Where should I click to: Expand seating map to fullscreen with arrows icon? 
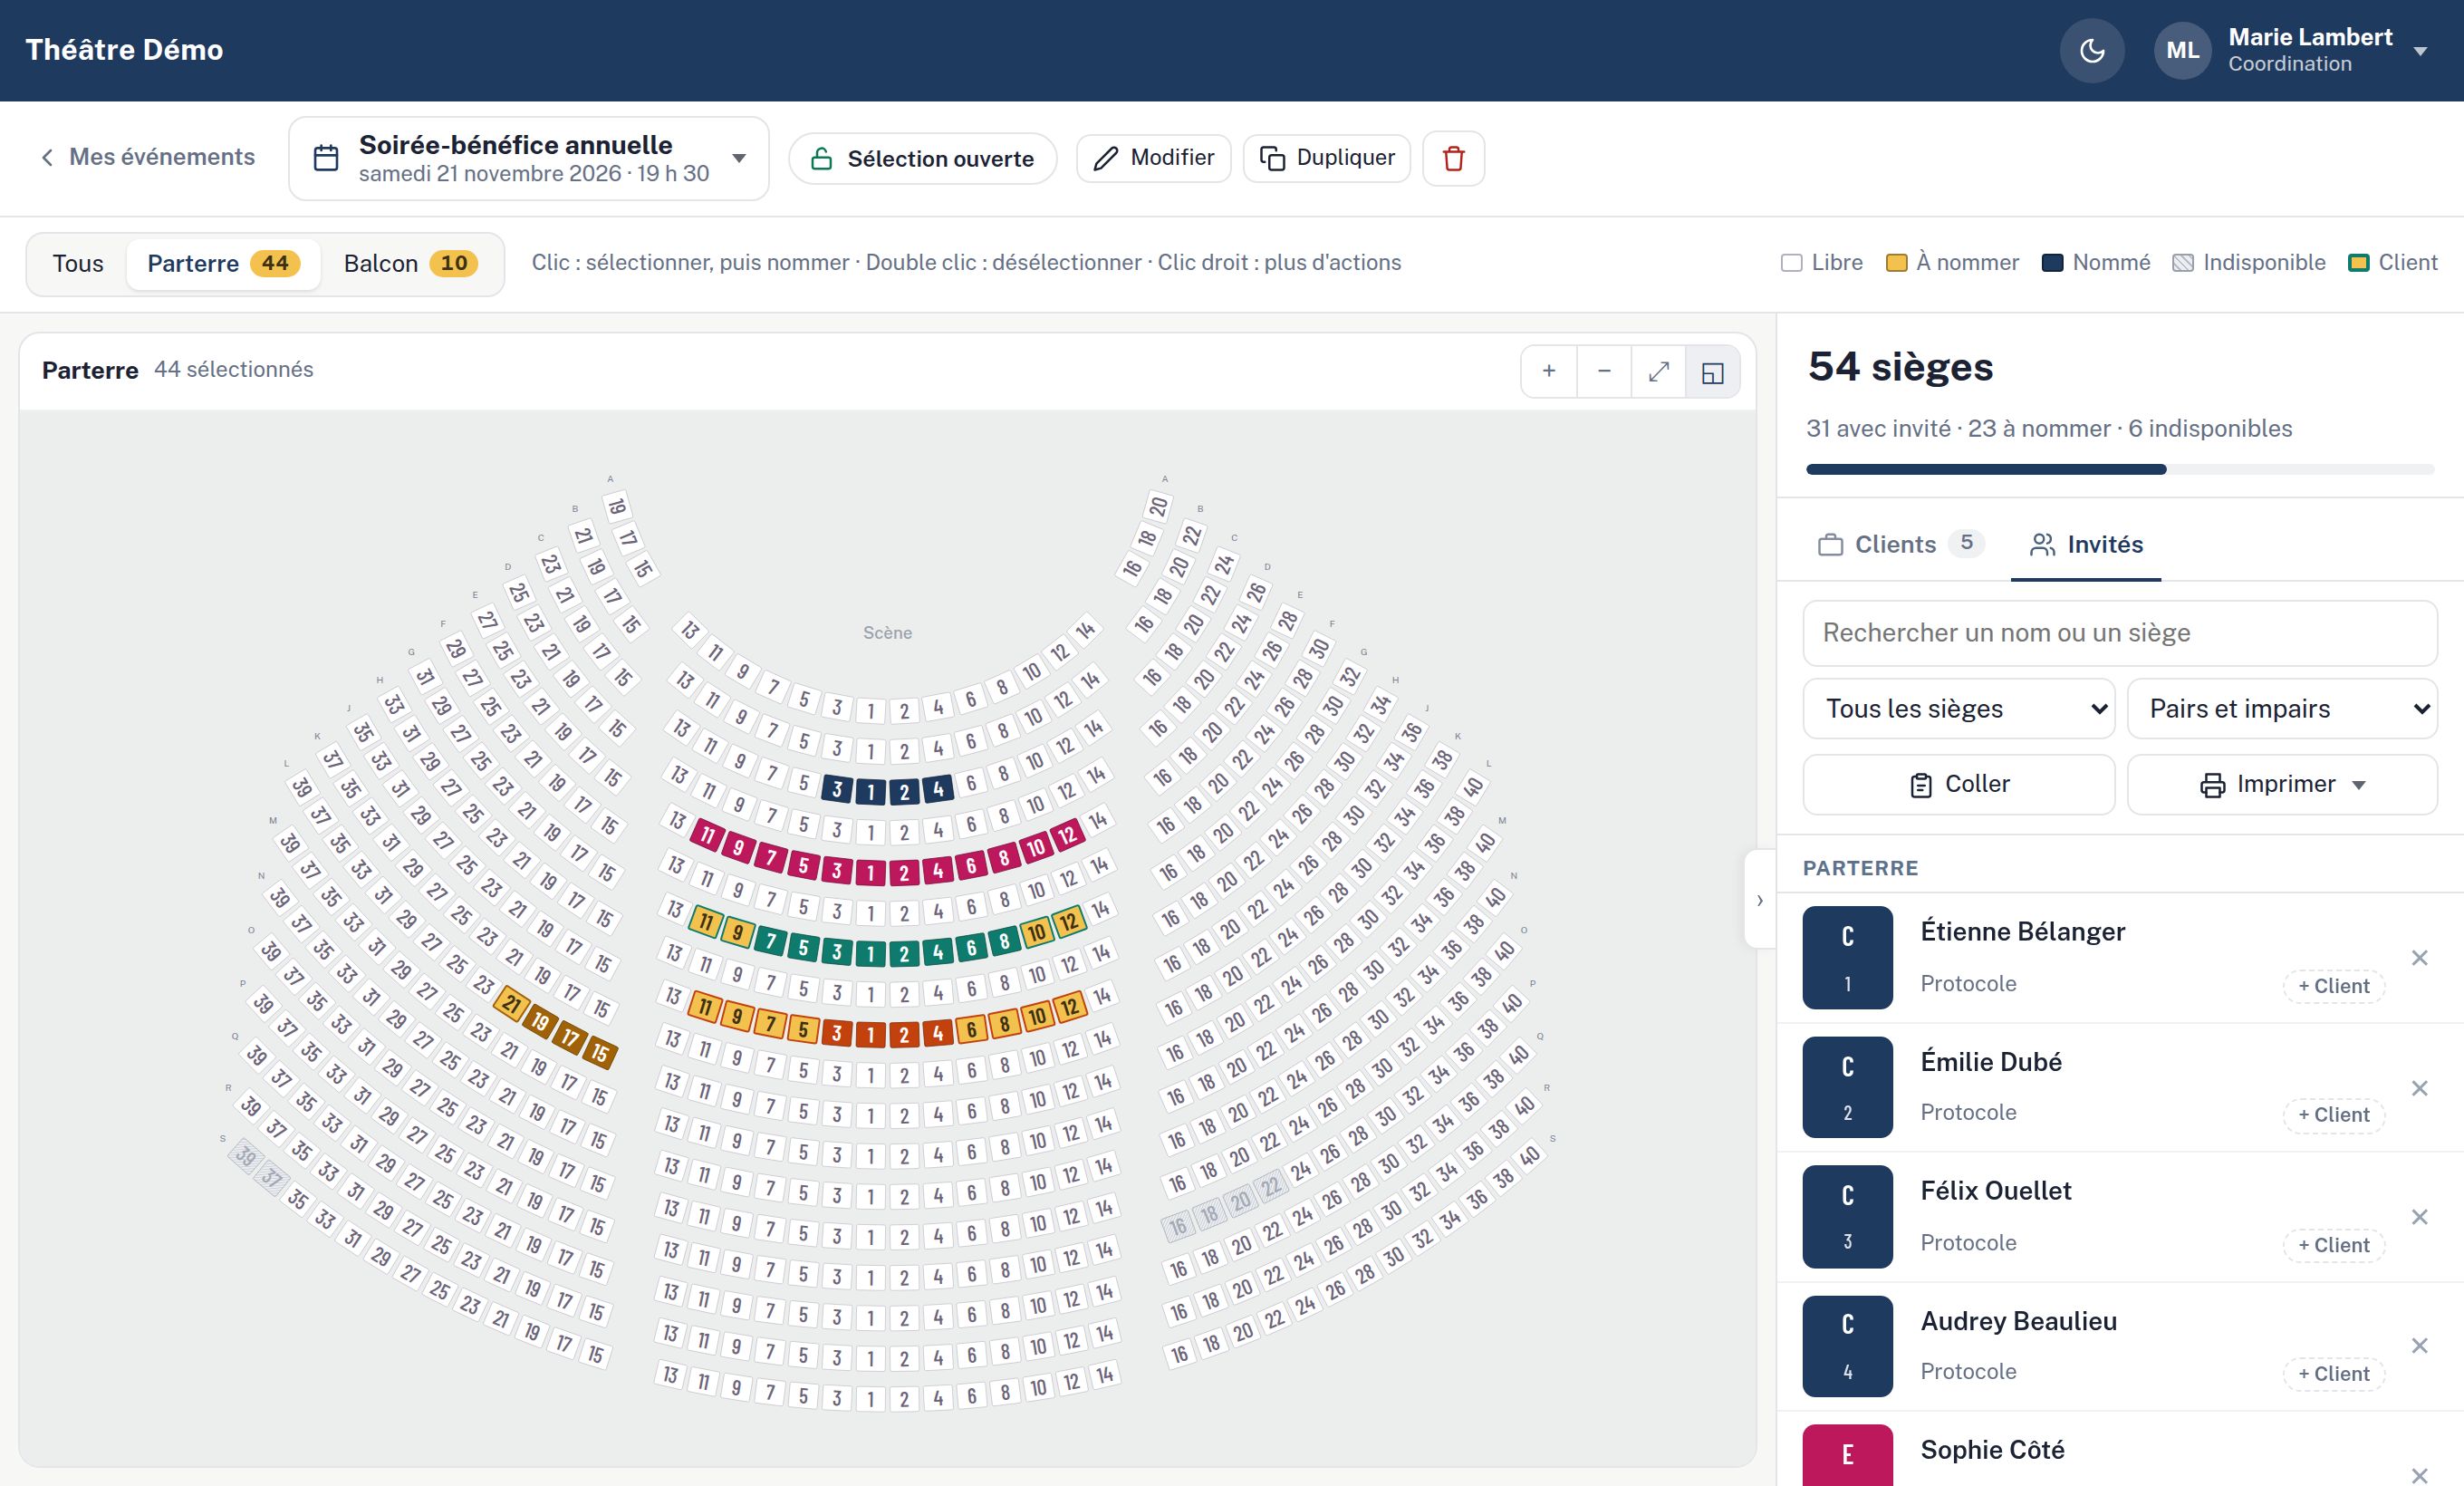(x=1658, y=371)
